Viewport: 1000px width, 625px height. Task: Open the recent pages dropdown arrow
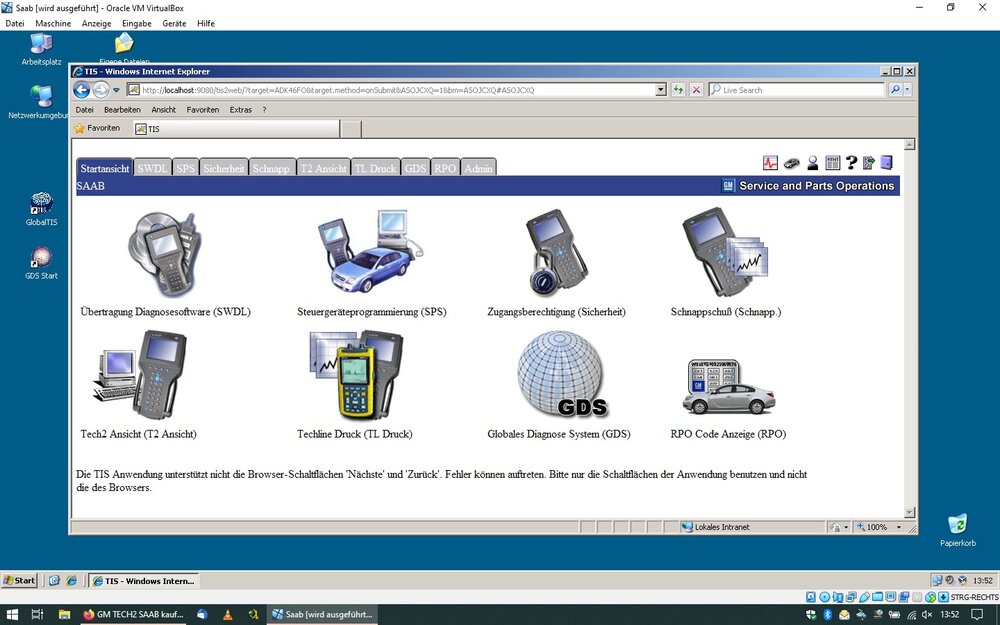pyautogui.click(x=116, y=90)
